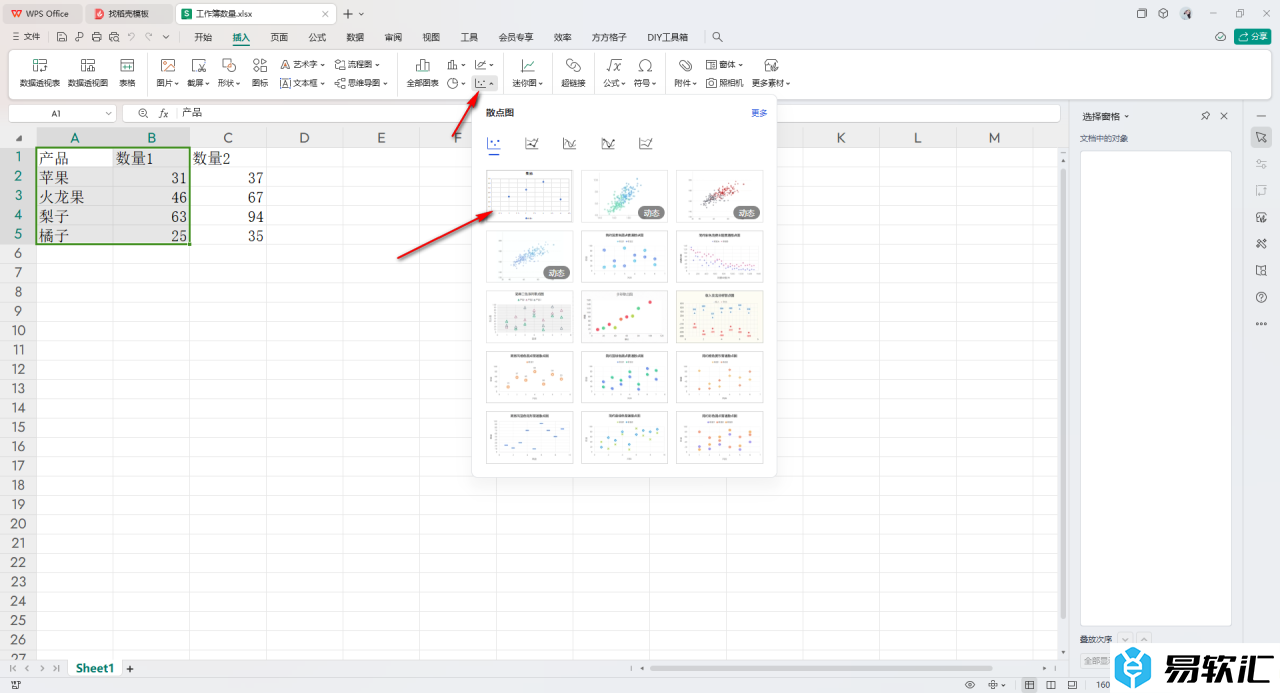The image size is (1280, 693).
Task: Switch to the 找稻壳模板 window tab
Action: 128,13
